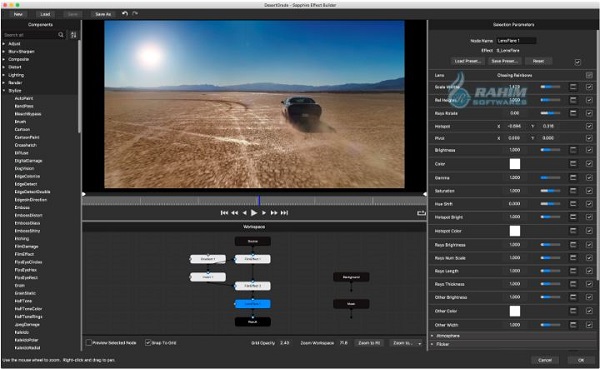Collapse the Stylize category
The width and height of the screenshot is (600, 369).
click(4, 91)
